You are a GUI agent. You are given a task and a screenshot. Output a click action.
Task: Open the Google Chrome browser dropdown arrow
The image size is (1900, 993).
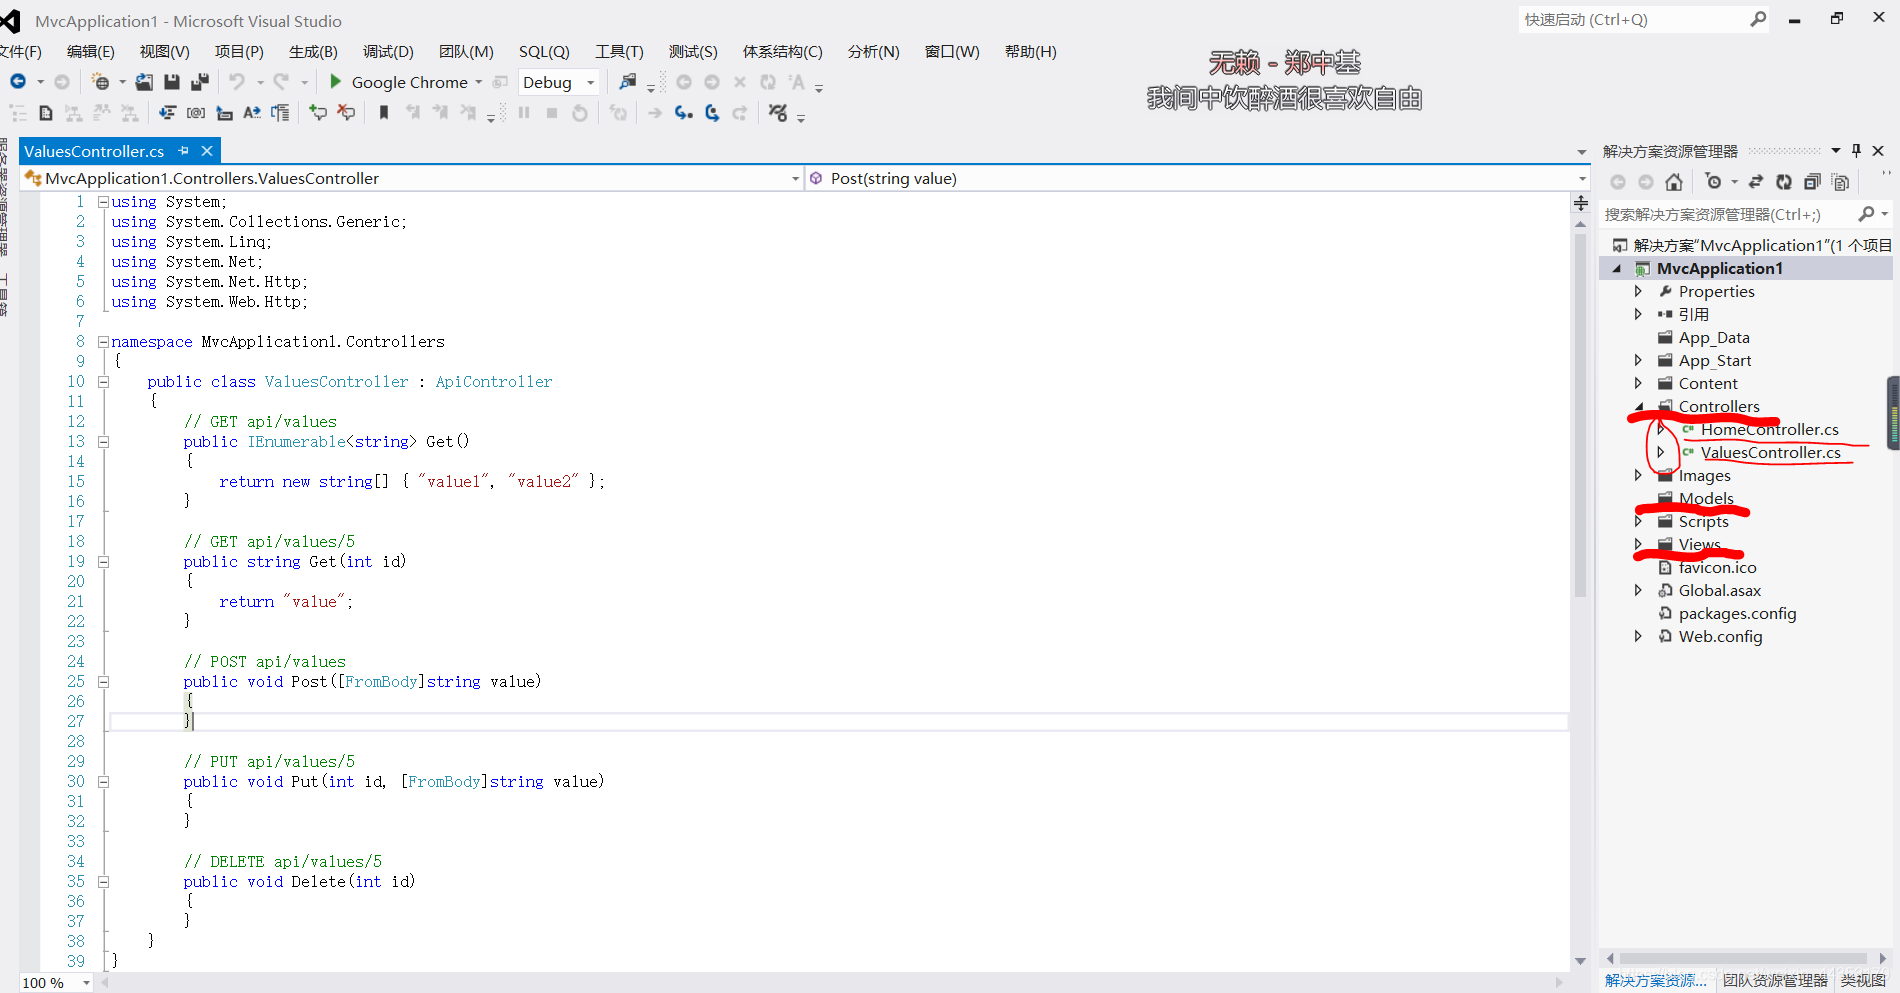pos(479,82)
